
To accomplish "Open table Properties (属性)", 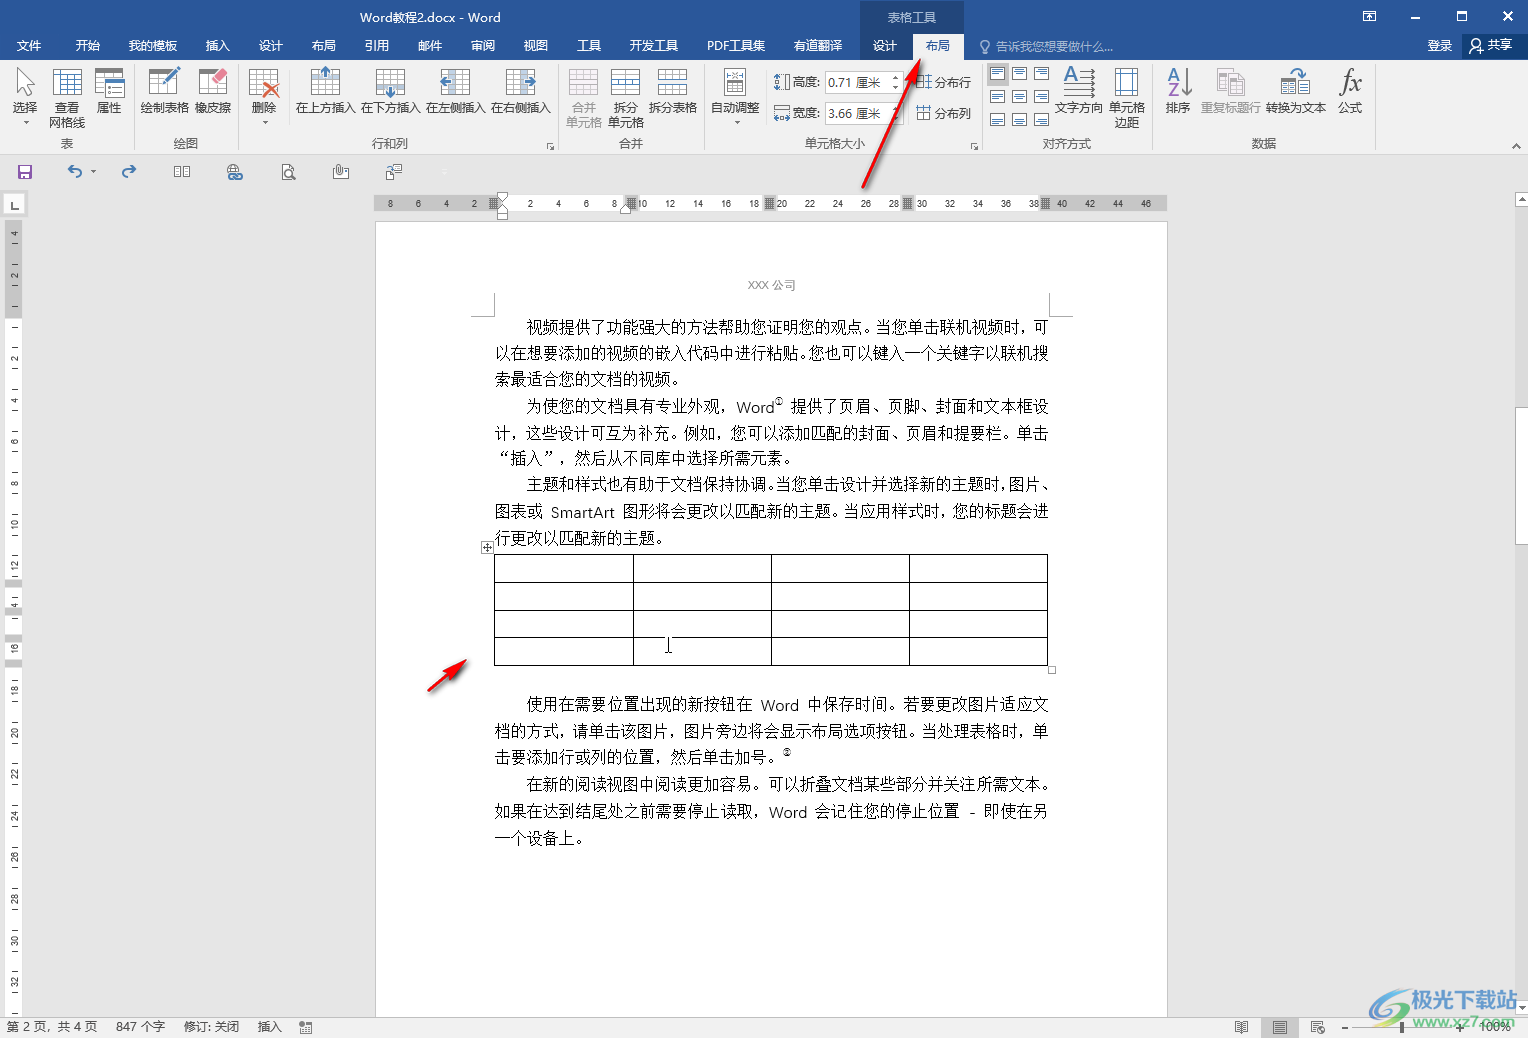I will (109, 91).
